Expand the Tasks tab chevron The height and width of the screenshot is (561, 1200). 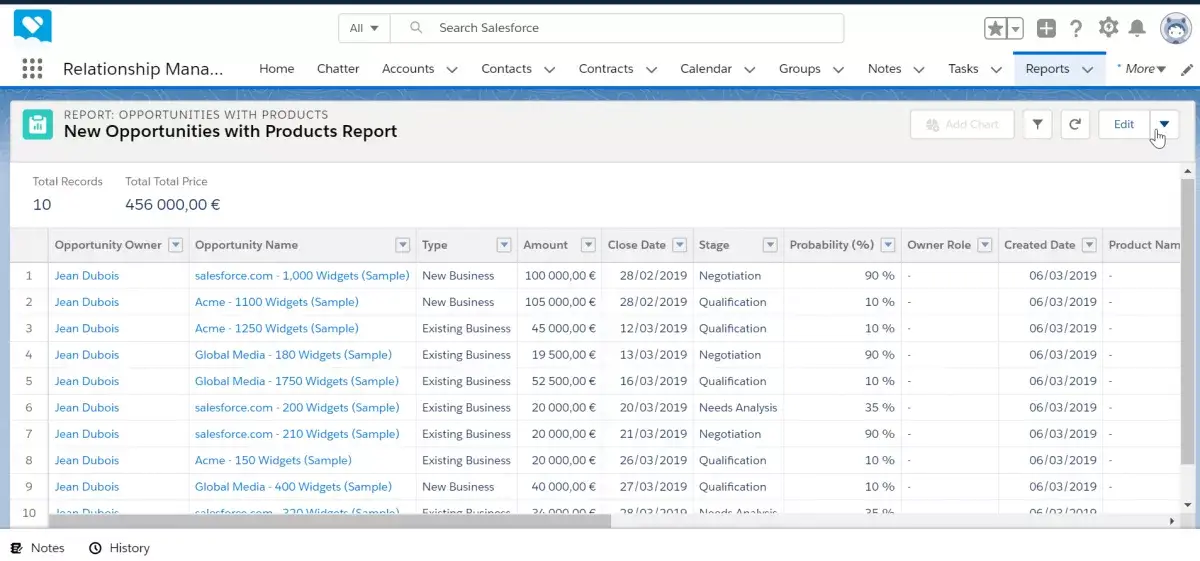coord(996,70)
